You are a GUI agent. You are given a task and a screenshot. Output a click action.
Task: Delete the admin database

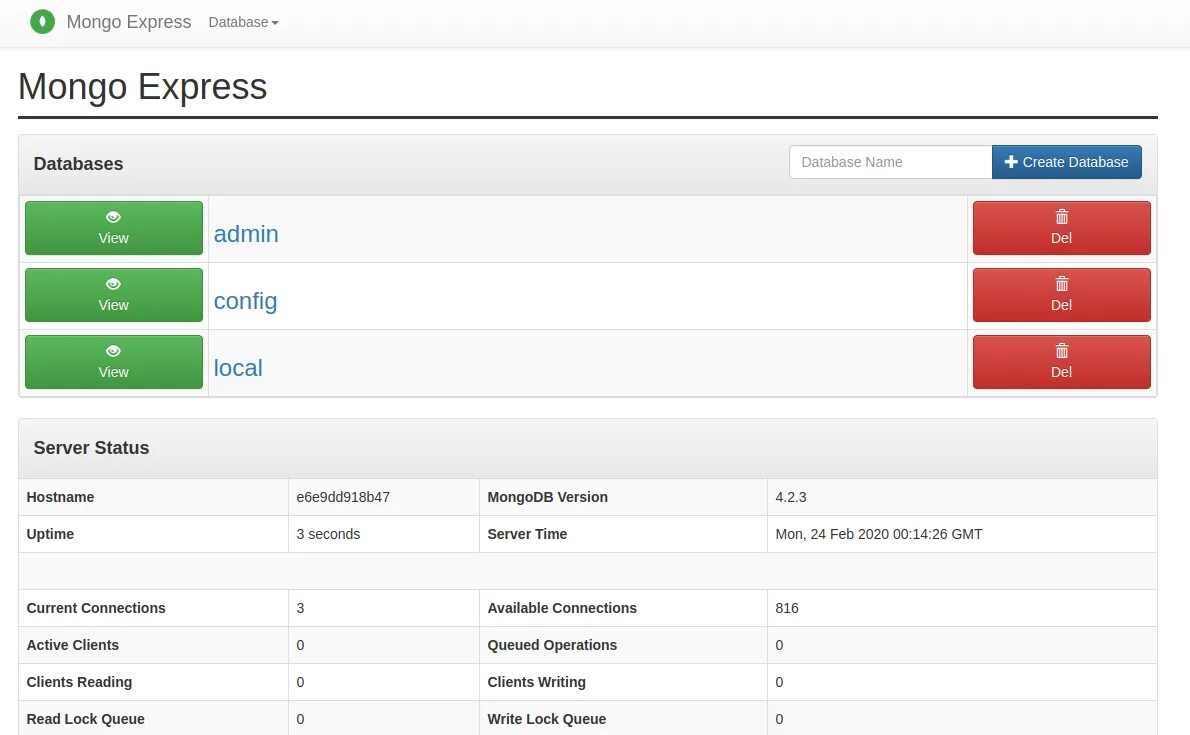pyautogui.click(x=1062, y=228)
